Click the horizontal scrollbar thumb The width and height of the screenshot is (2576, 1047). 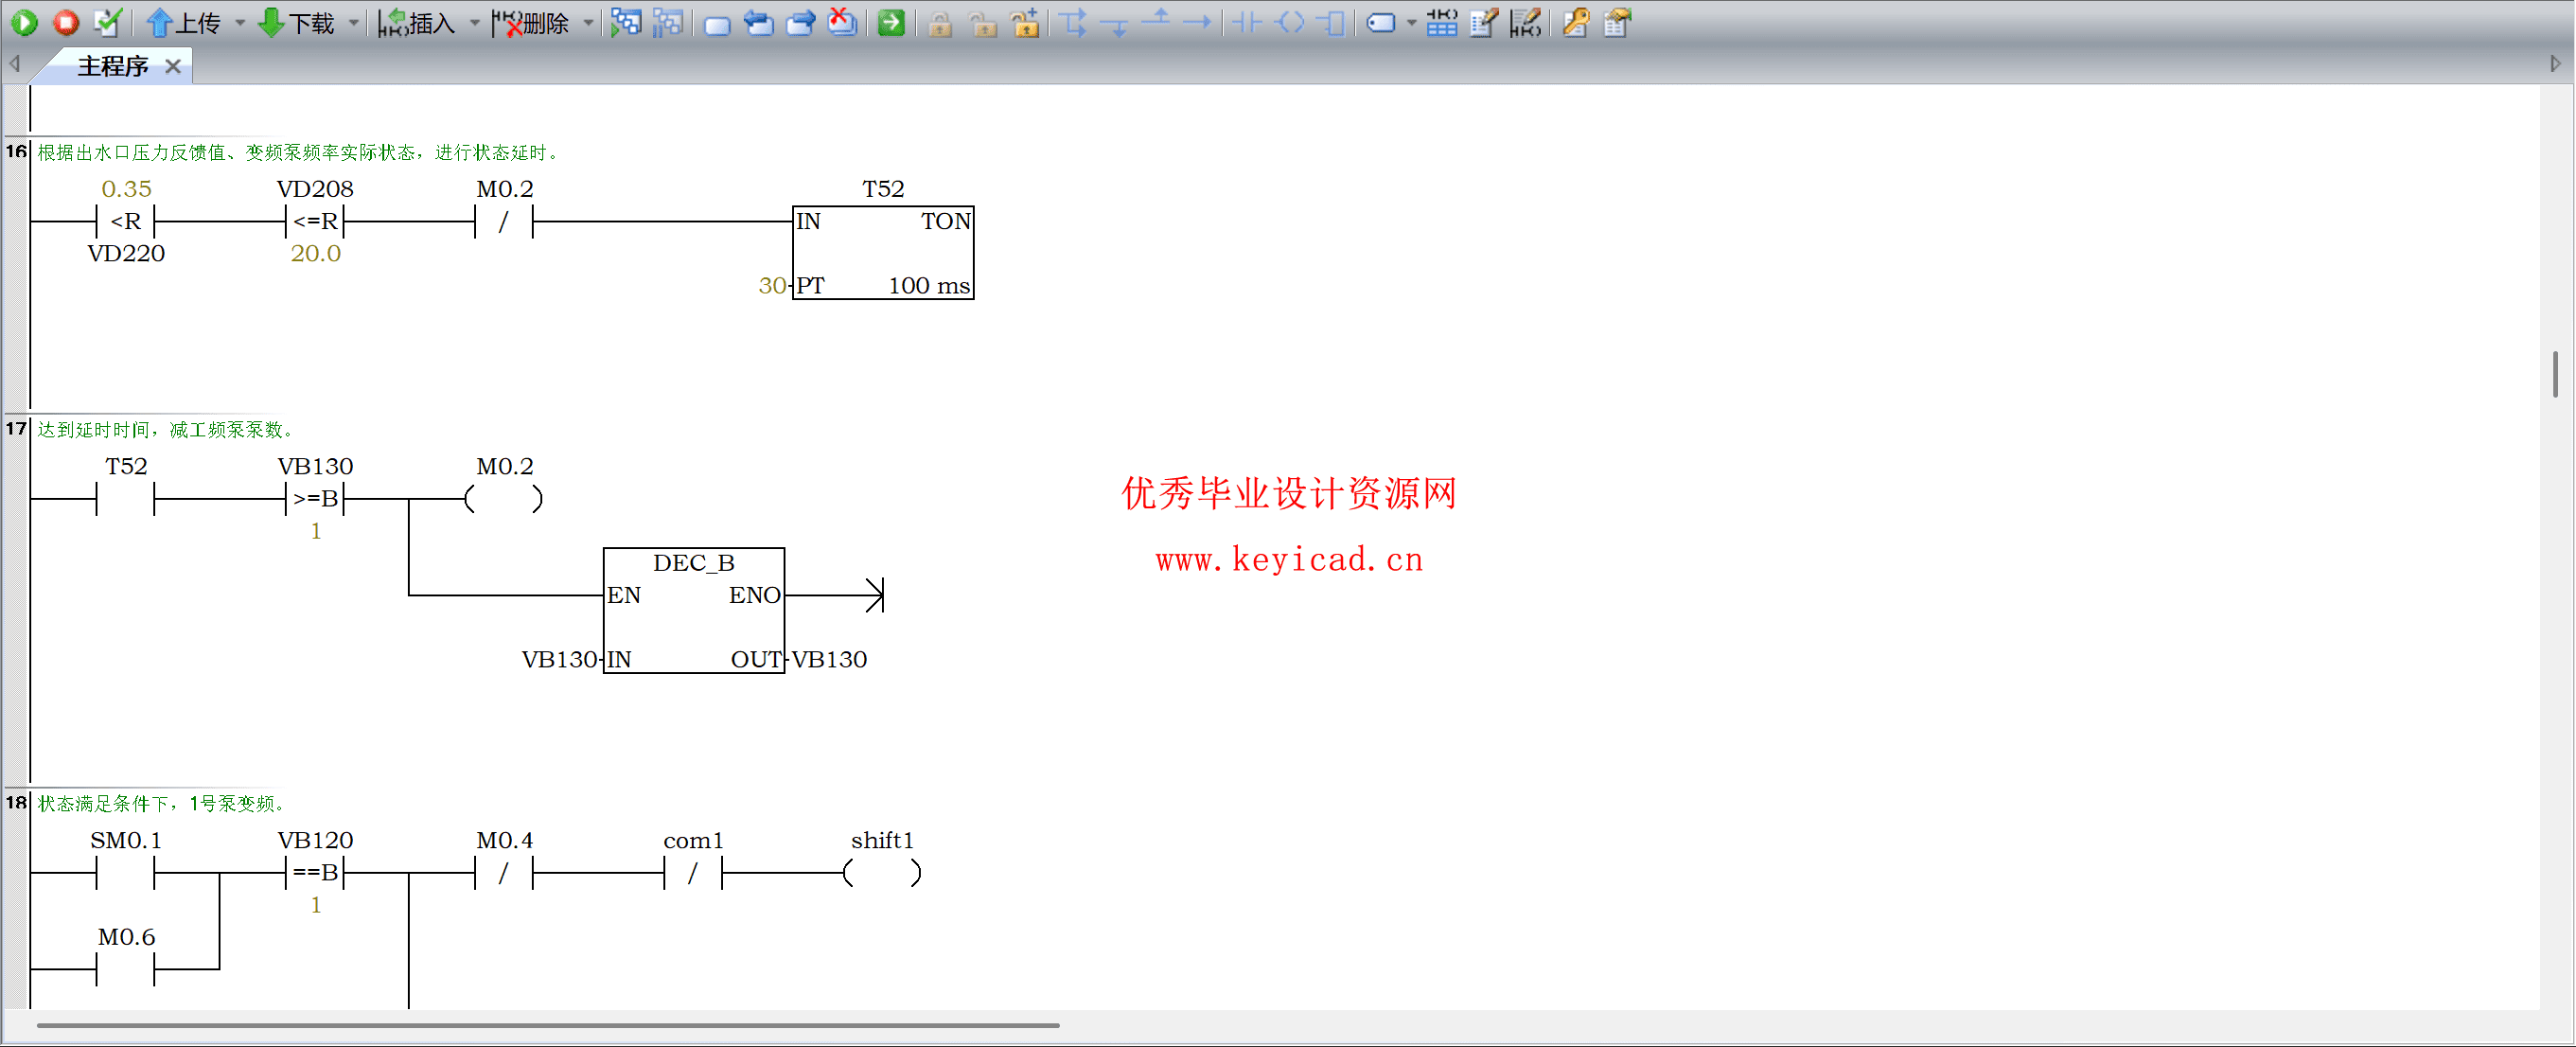pyautogui.click(x=548, y=1025)
